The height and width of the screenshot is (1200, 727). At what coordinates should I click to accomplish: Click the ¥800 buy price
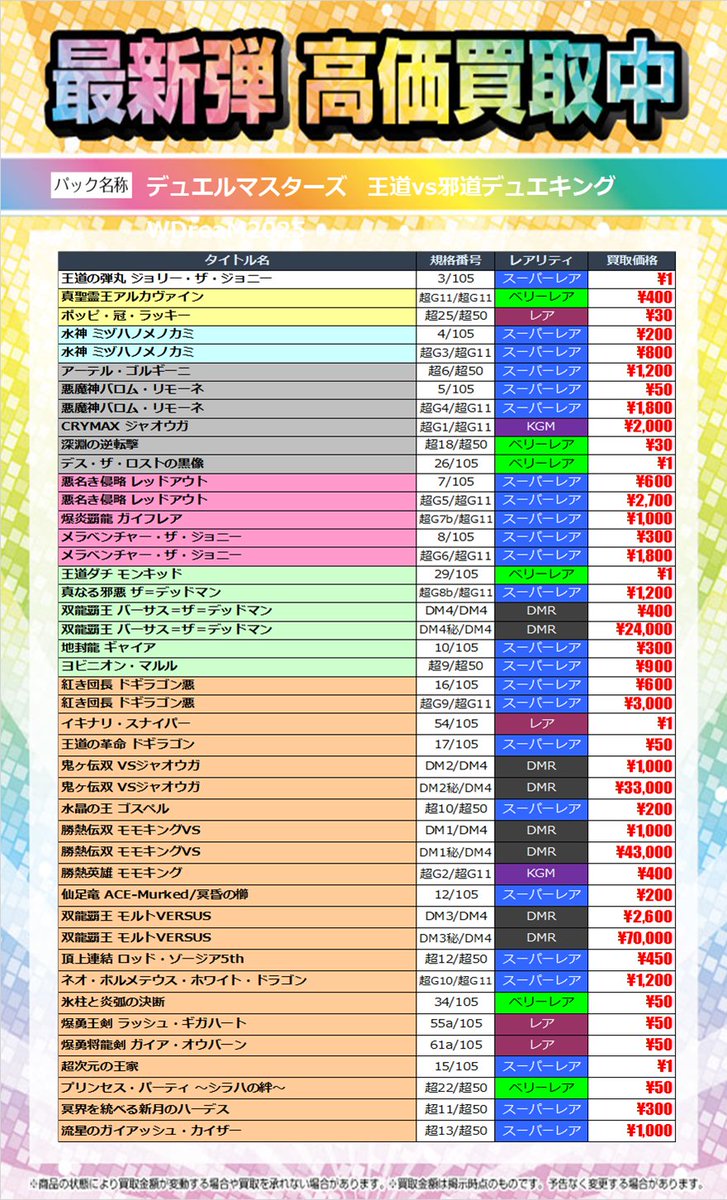coord(654,352)
